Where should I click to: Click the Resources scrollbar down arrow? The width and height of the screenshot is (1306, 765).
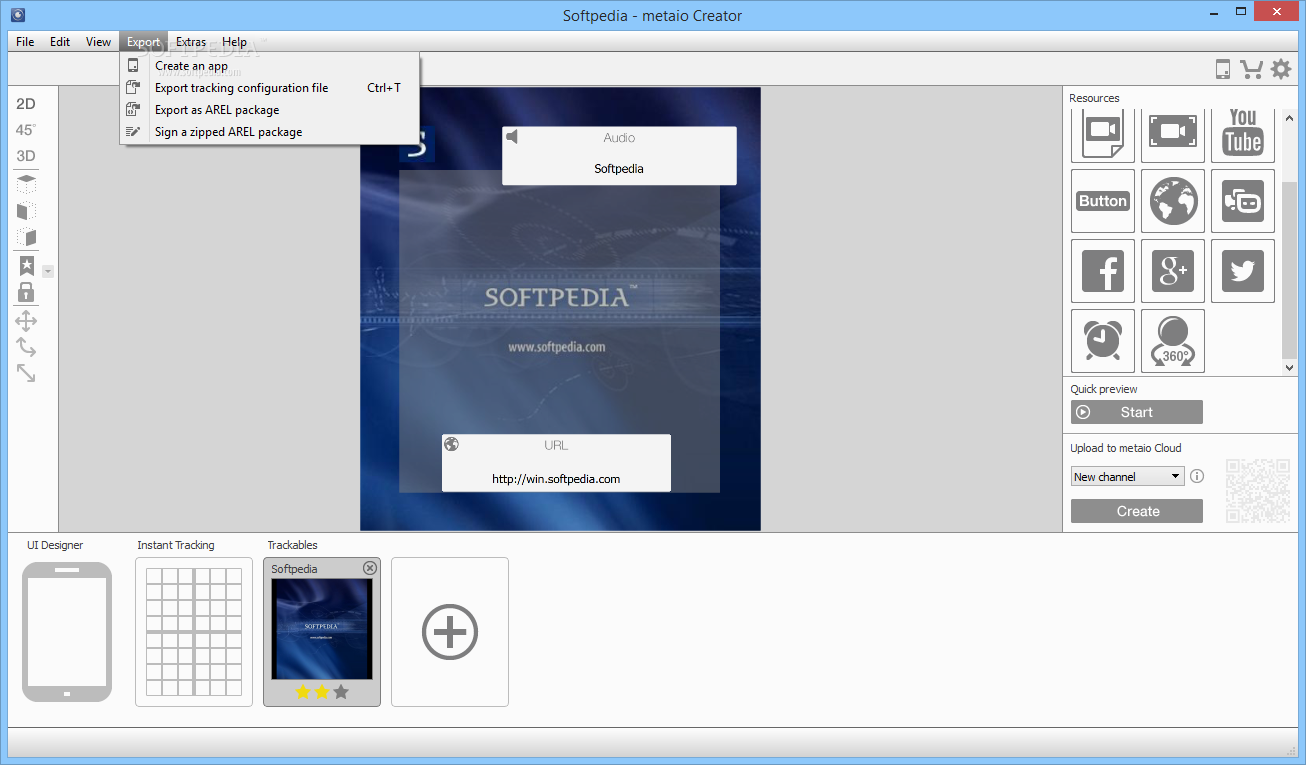[1289, 368]
